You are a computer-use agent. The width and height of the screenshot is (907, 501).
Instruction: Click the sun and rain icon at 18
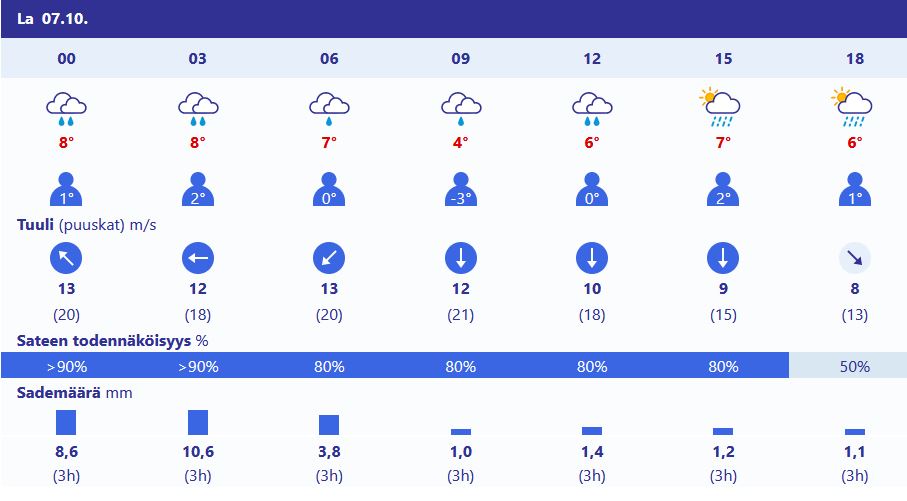pyautogui.click(x=851, y=108)
